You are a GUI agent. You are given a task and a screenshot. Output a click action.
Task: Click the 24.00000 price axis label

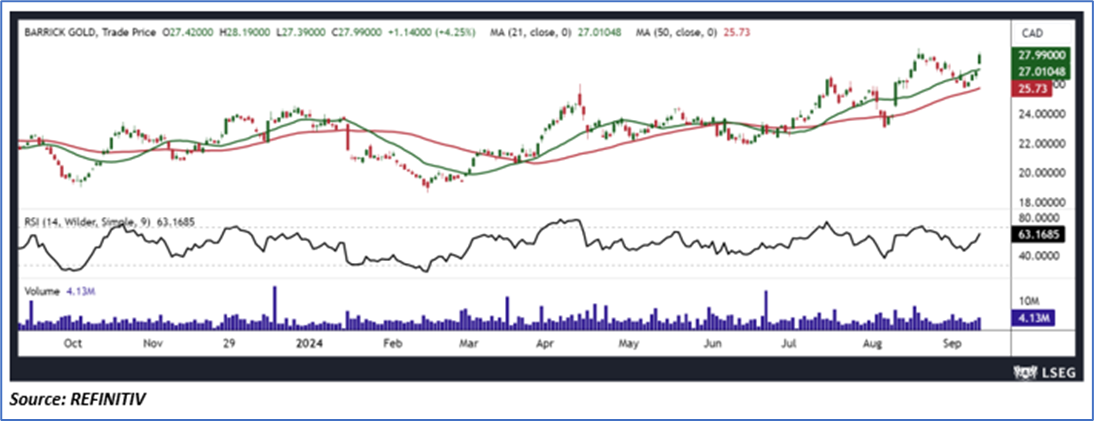coord(1042,114)
